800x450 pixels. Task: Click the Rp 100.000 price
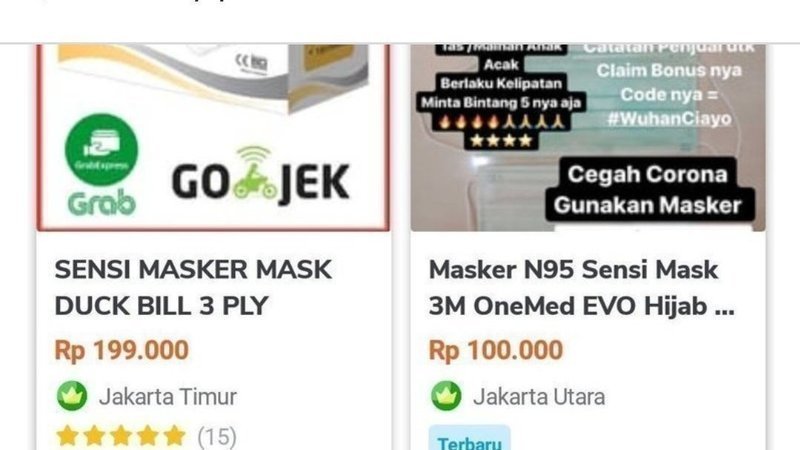pos(495,351)
